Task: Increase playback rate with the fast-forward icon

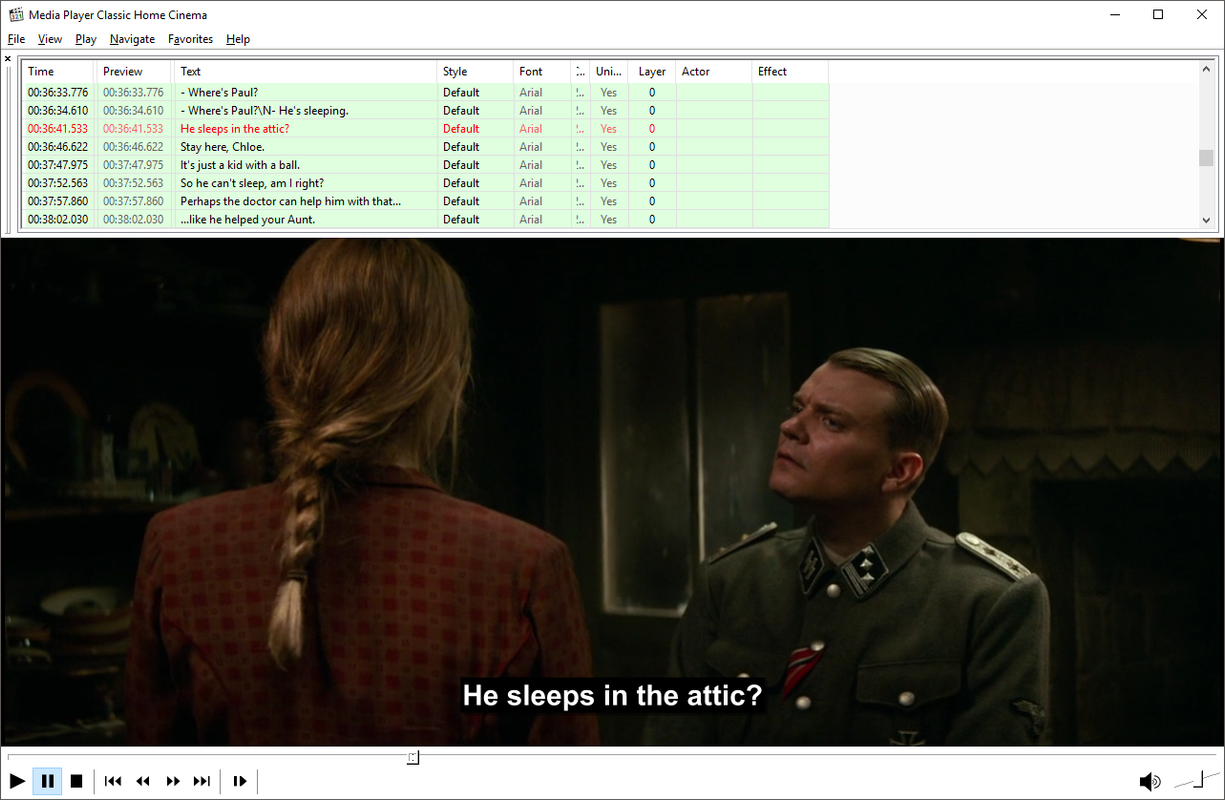Action: pyautogui.click(x=173, y=781)
